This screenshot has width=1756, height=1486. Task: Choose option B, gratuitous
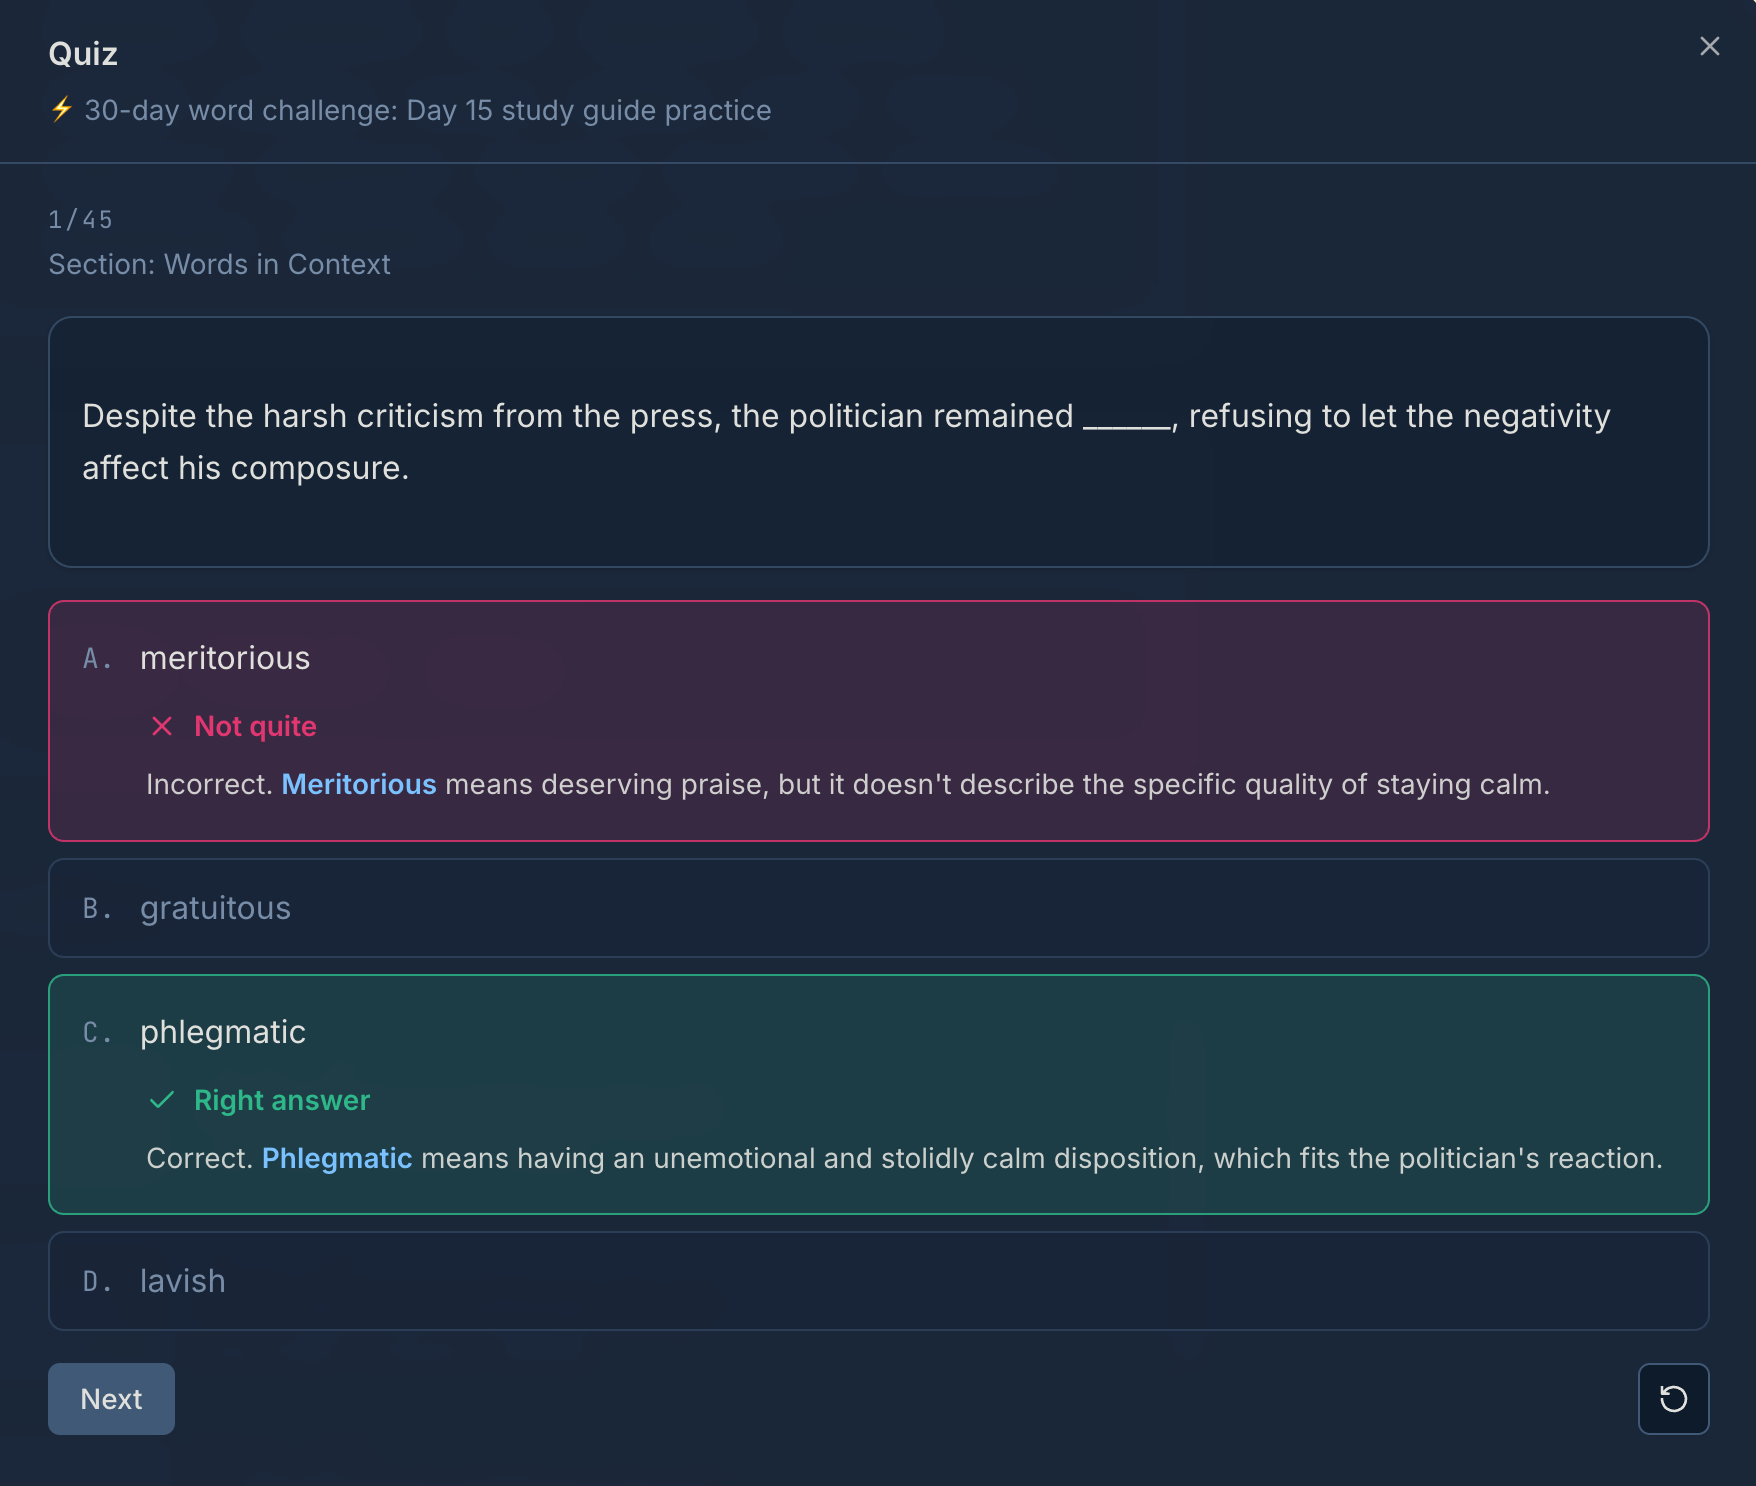pos(215,908)
